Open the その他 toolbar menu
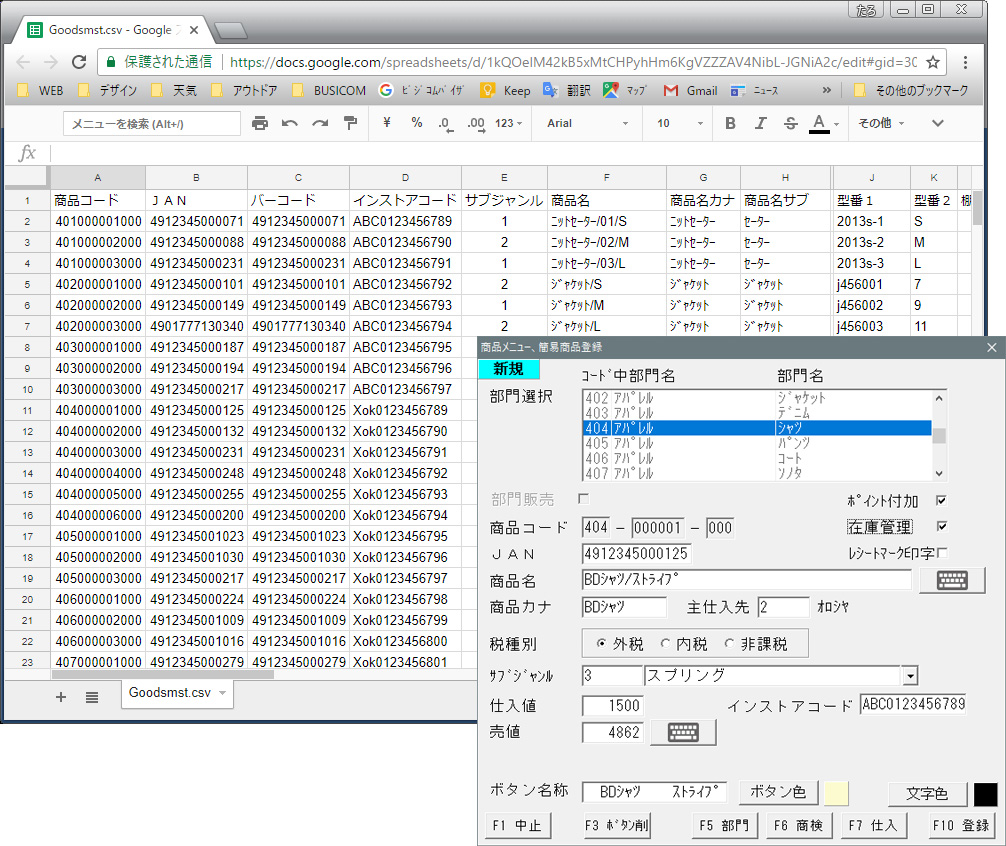 (x=881, y=123)
